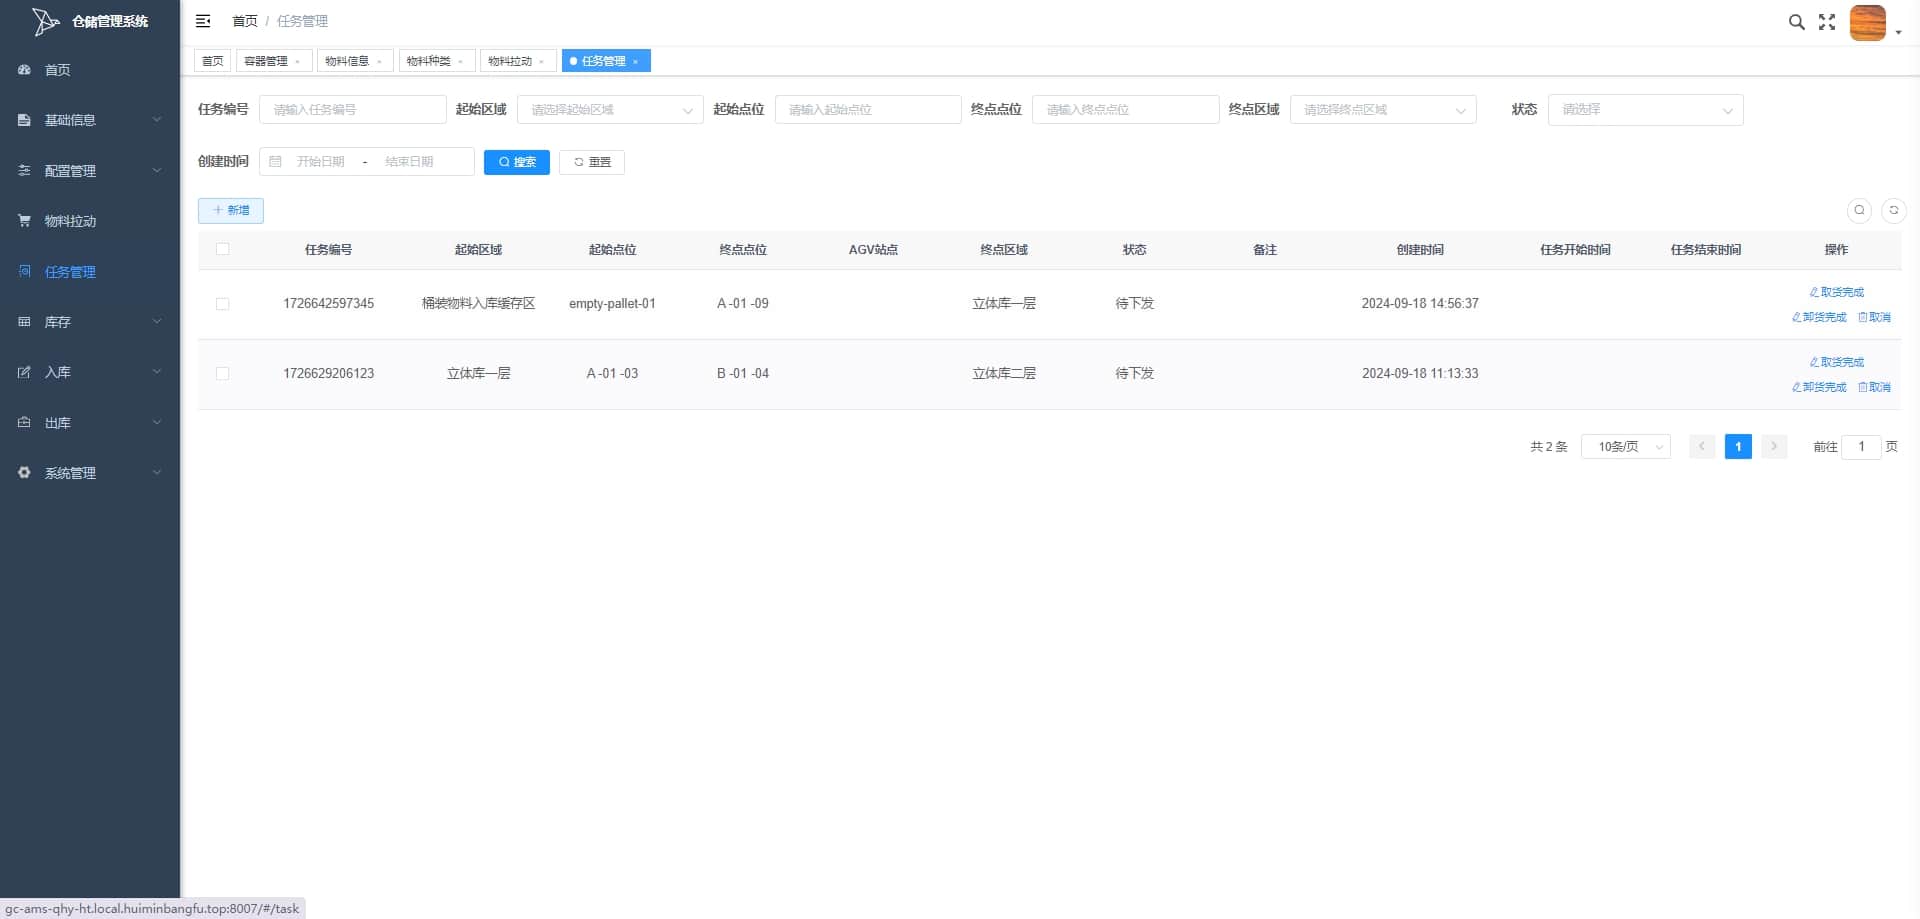The image size is (1920, 919).
Task: Click the 入库 edit icon in sidebar
Action: pyautogui.click(x=24, y=372)
